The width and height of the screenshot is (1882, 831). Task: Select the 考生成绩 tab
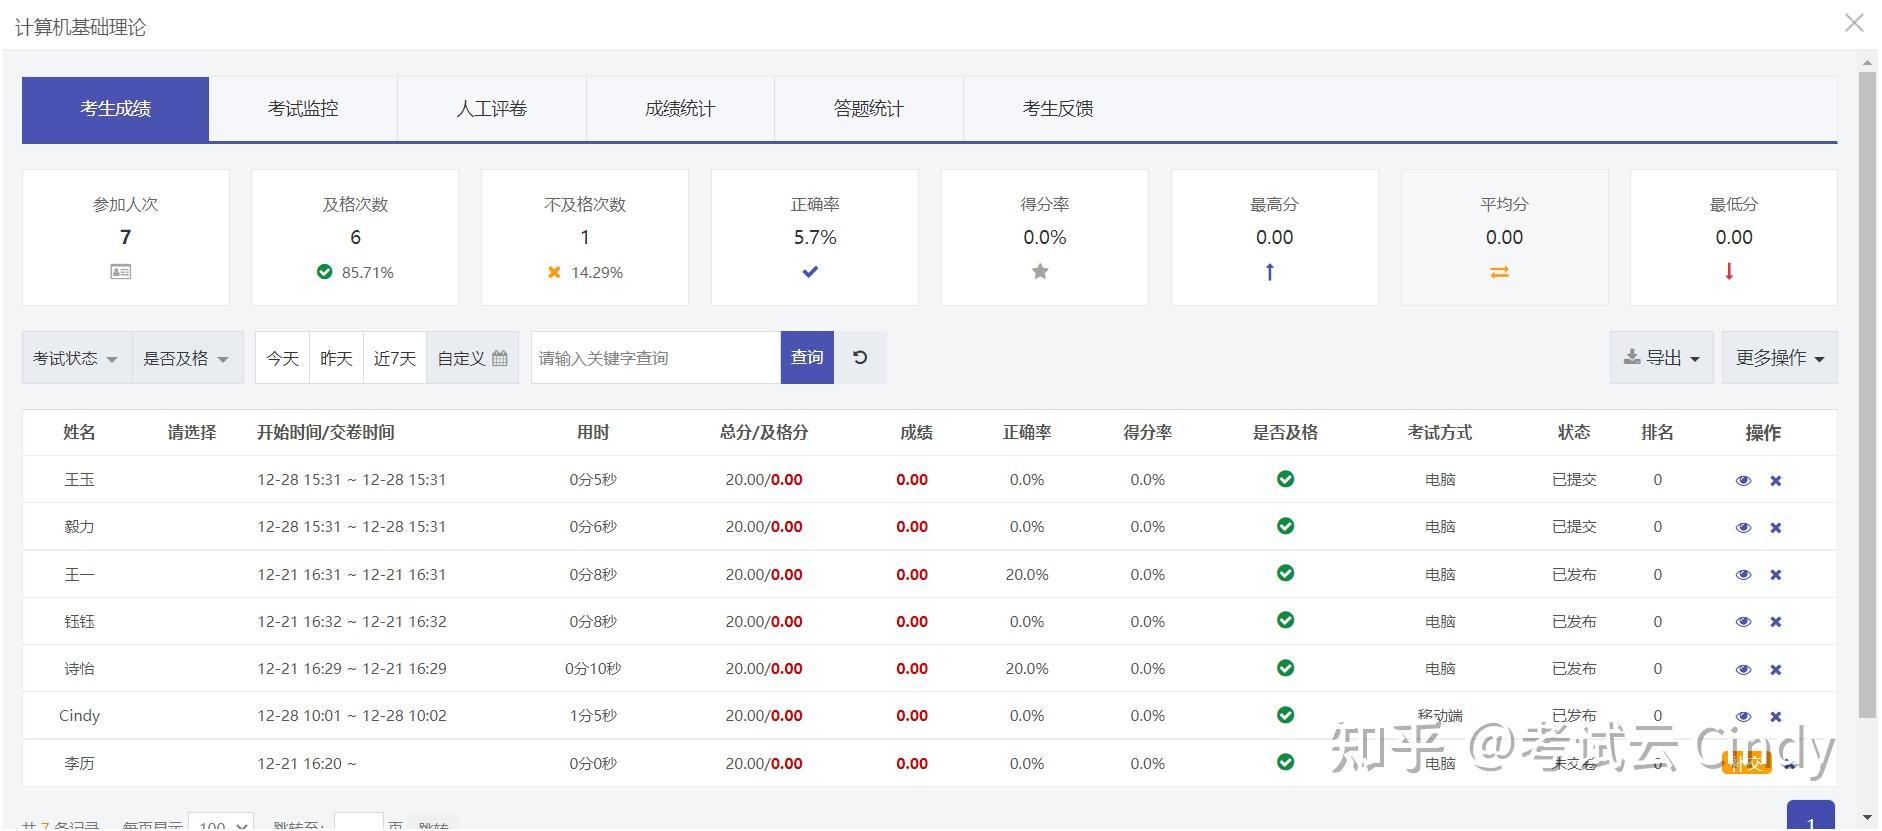116,109
